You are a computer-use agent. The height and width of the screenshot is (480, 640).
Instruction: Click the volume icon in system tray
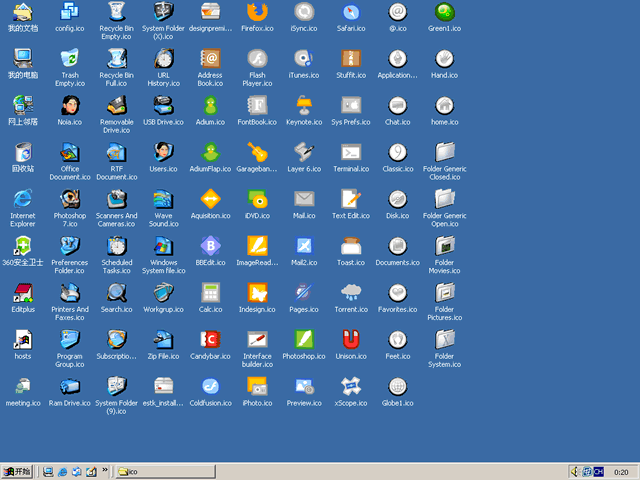click(x=575, y=471)
